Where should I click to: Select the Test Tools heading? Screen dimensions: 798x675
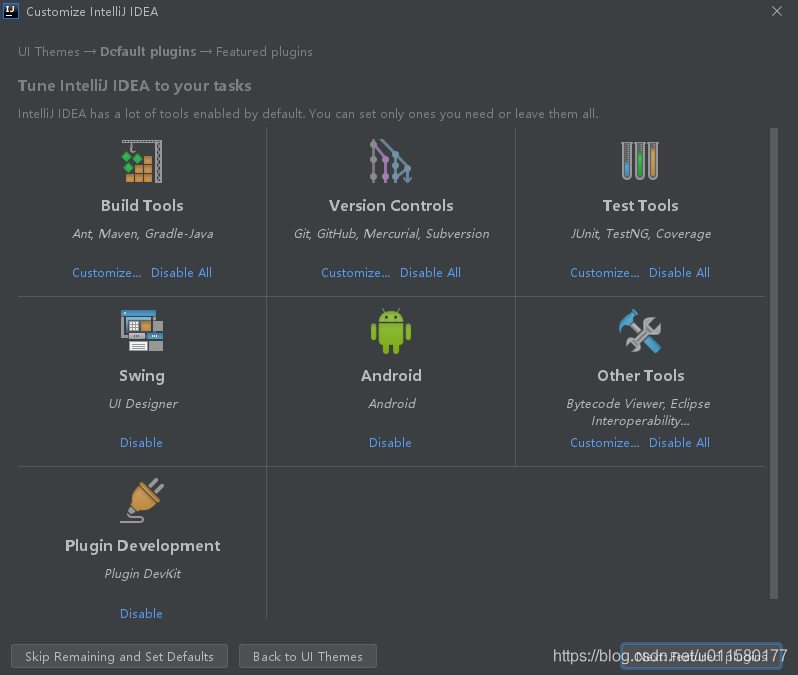[640, 206]
